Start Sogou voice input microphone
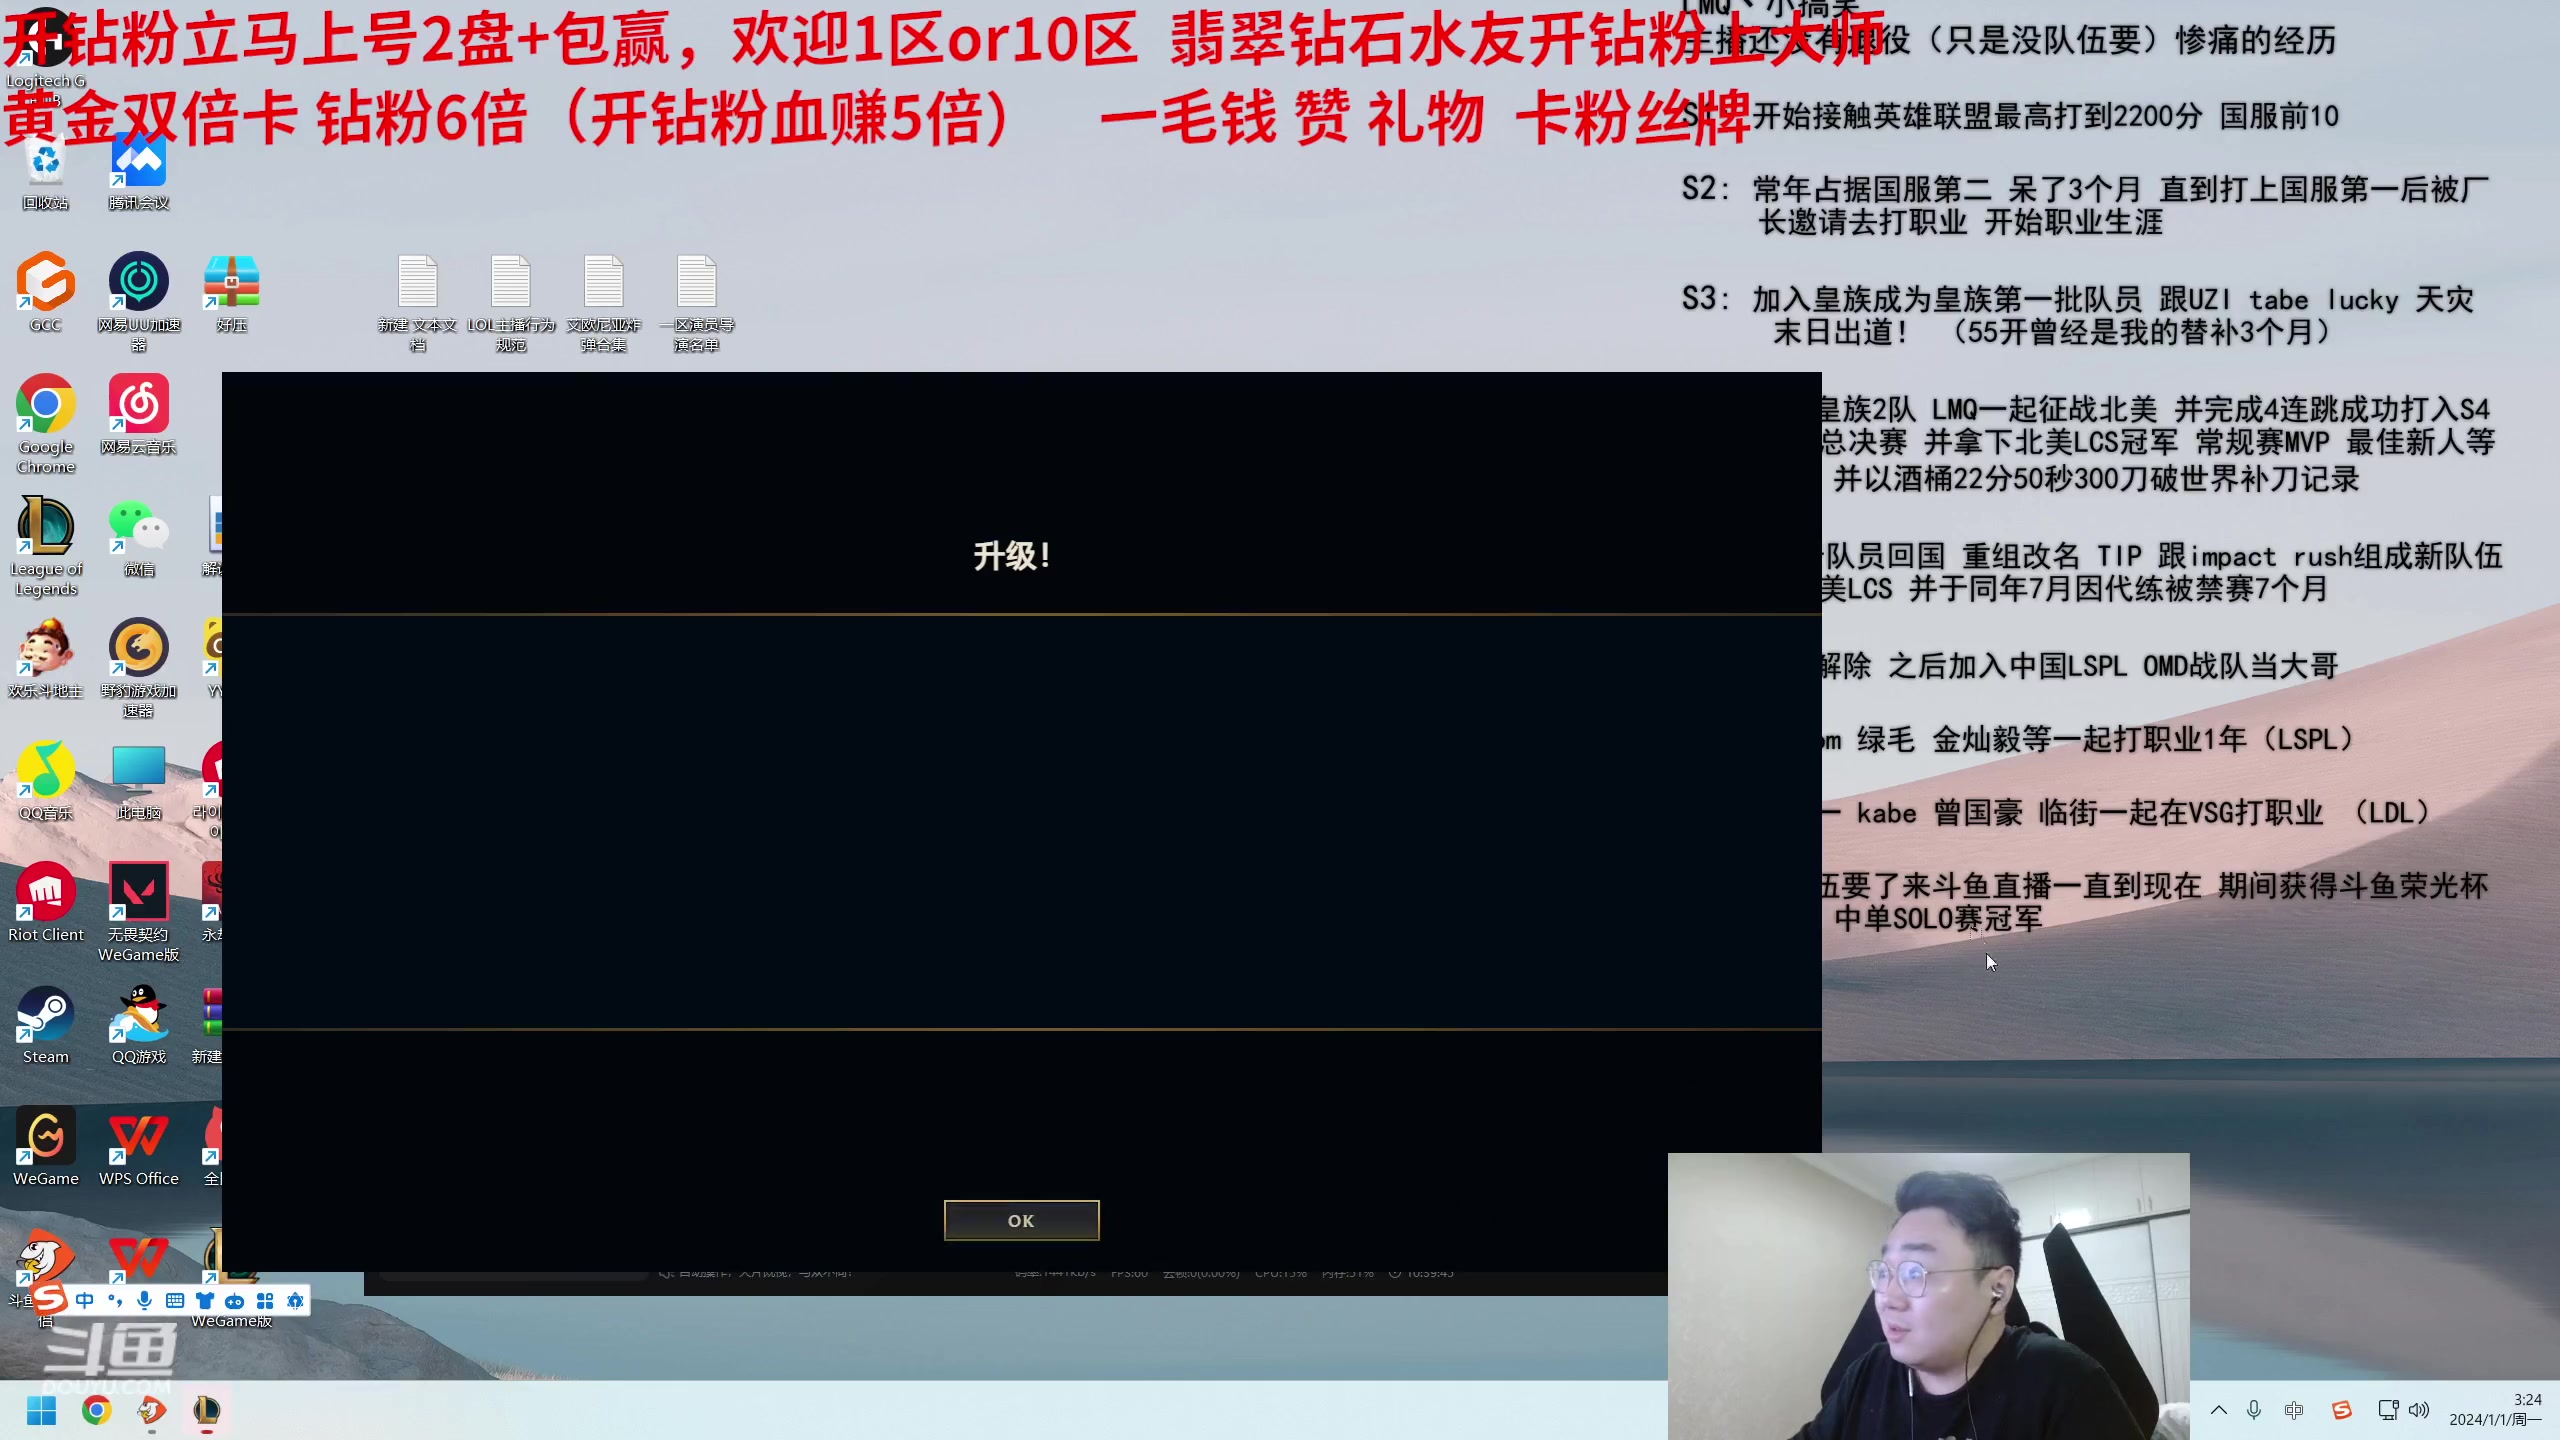The image size is (2560, 1440). pos(145,1301)
